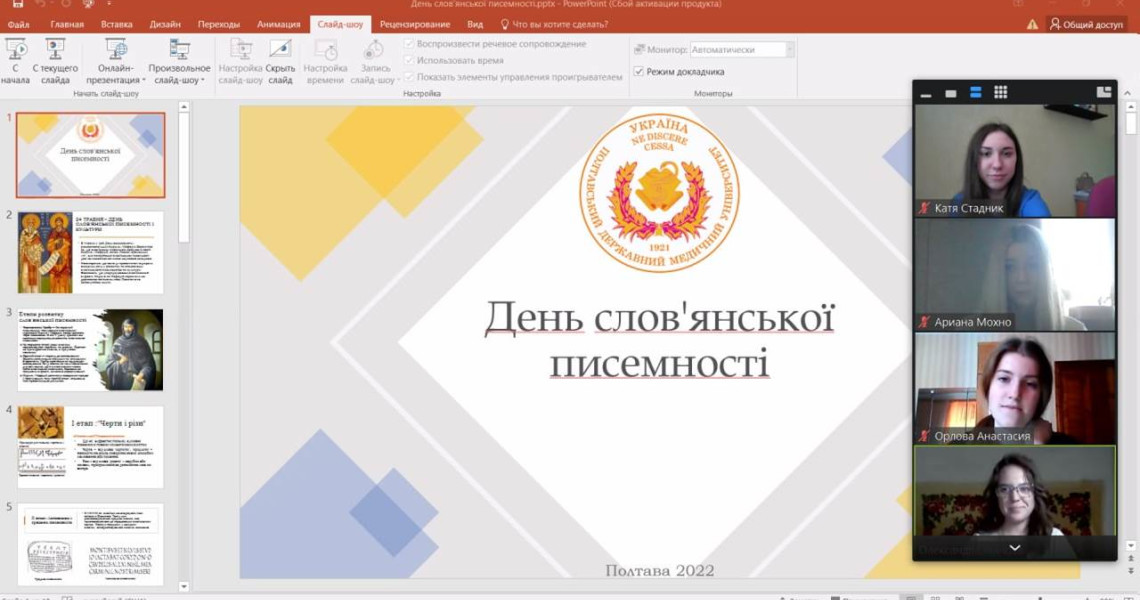Open the customize quick access toolbar arrow

tap(108, 4)
